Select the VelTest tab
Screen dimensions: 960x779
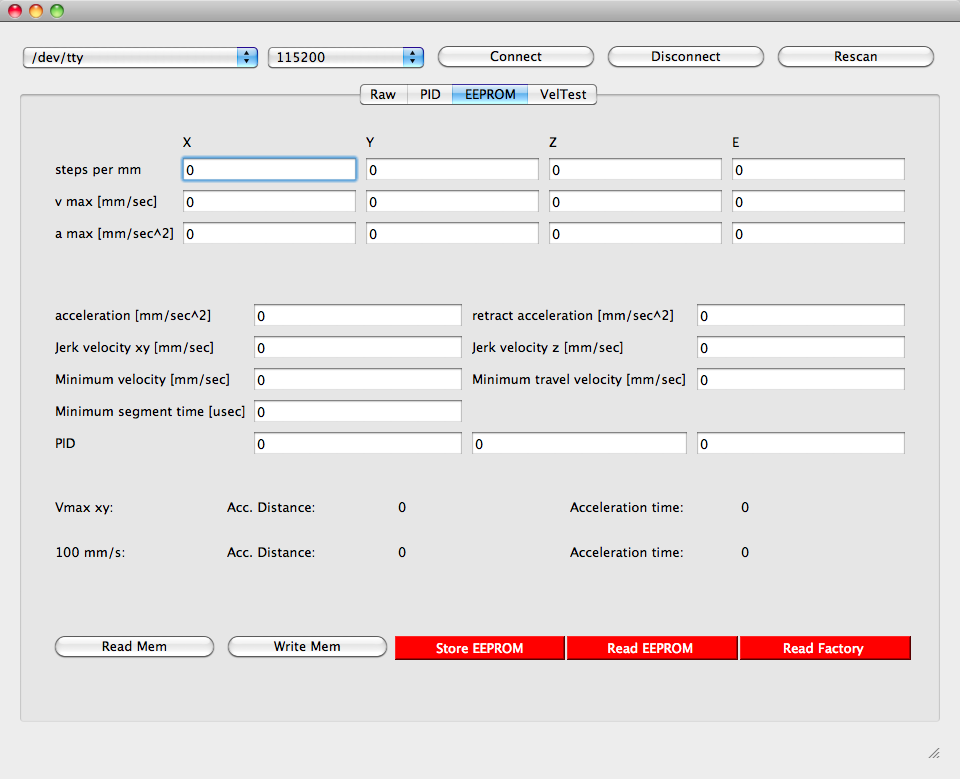click(x=563, y=95)
